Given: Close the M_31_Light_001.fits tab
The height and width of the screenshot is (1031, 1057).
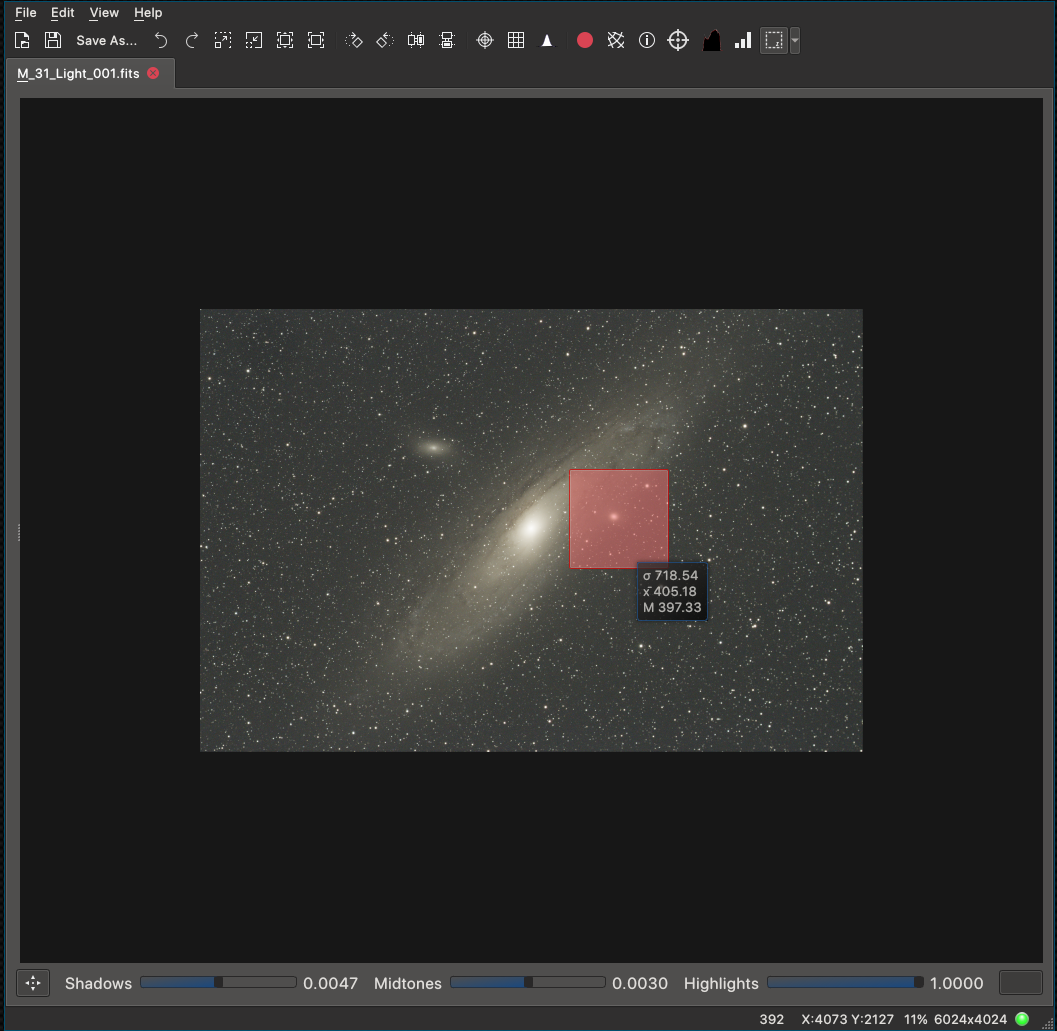Looking at the screenshot, I should tap(153, 74).
